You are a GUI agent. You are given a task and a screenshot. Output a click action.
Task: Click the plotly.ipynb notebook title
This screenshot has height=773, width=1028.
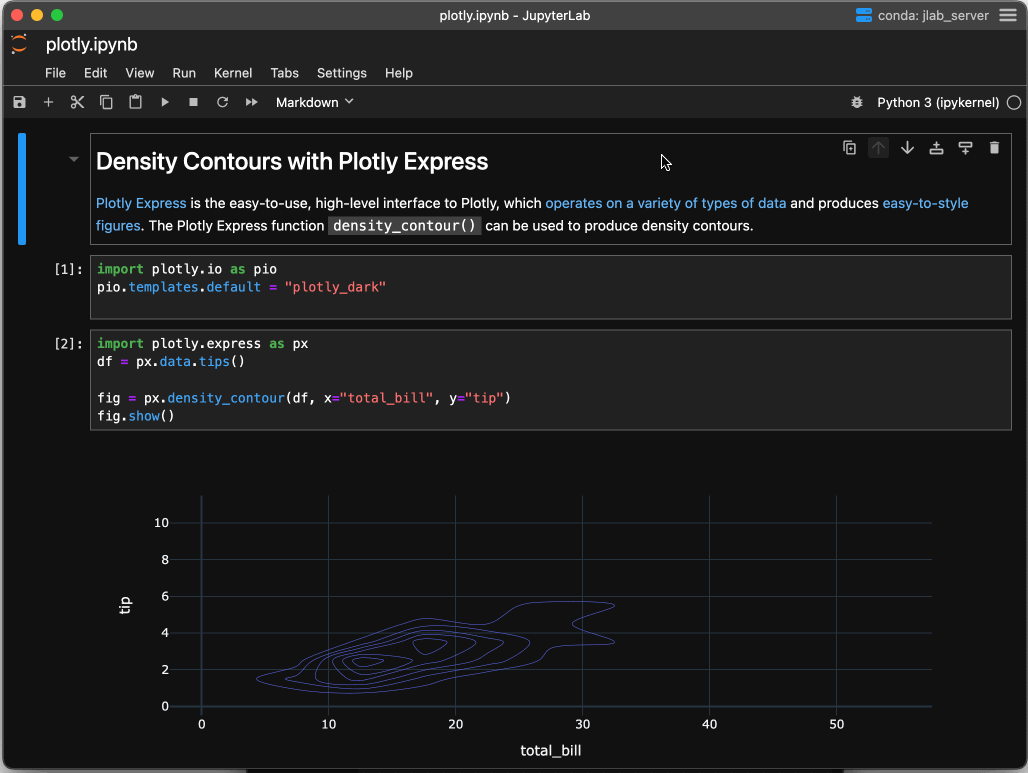pos(92,45)
